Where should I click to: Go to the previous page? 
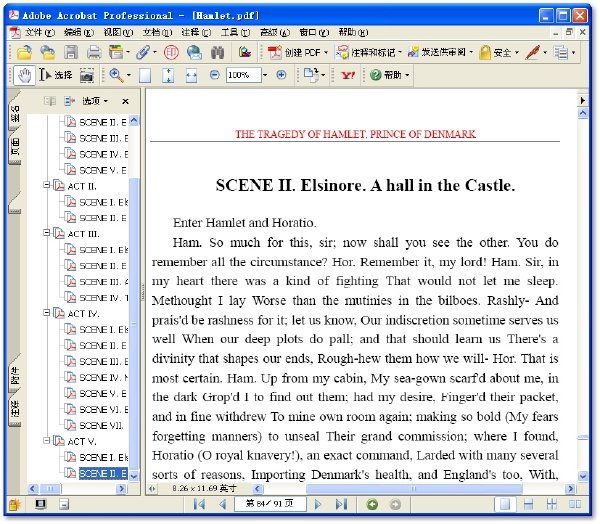pos(223,504)
